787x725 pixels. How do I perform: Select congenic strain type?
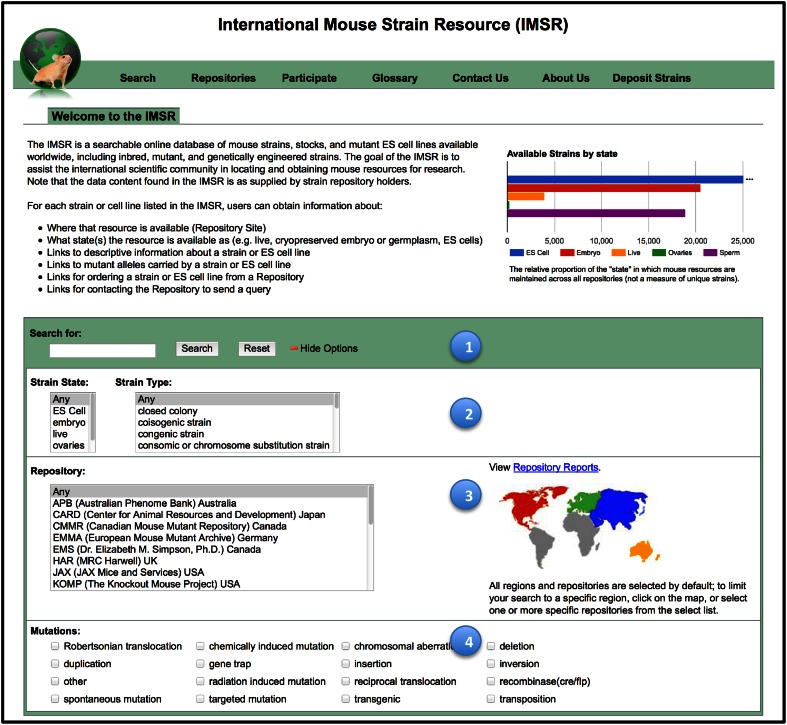[234, 434]
